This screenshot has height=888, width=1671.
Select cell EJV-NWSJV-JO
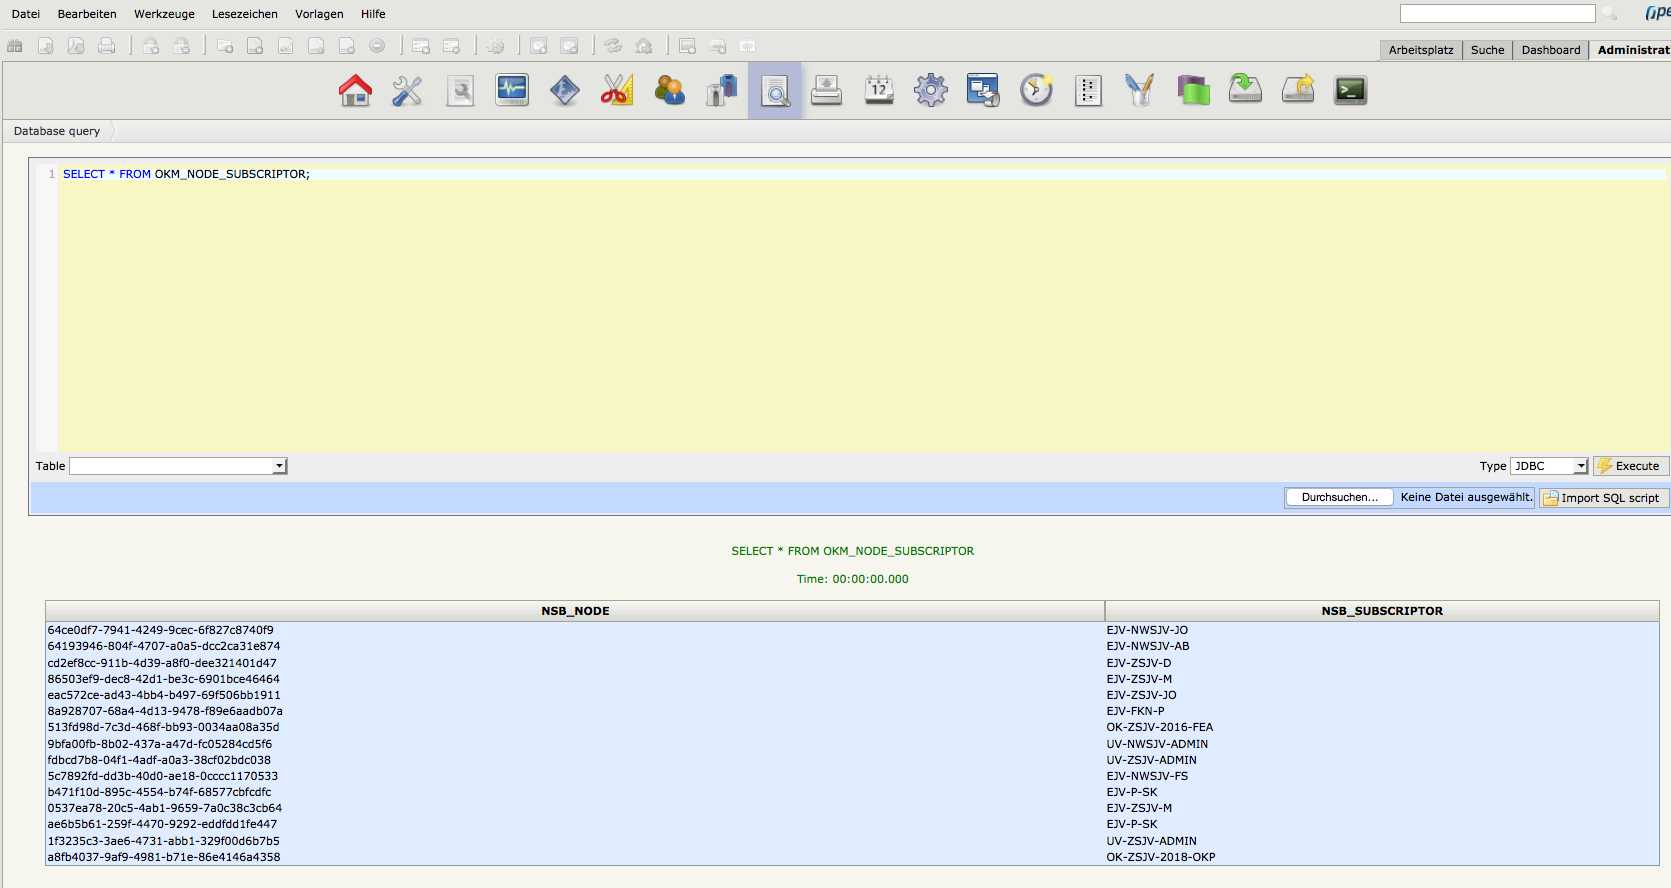click(1147, 630)
